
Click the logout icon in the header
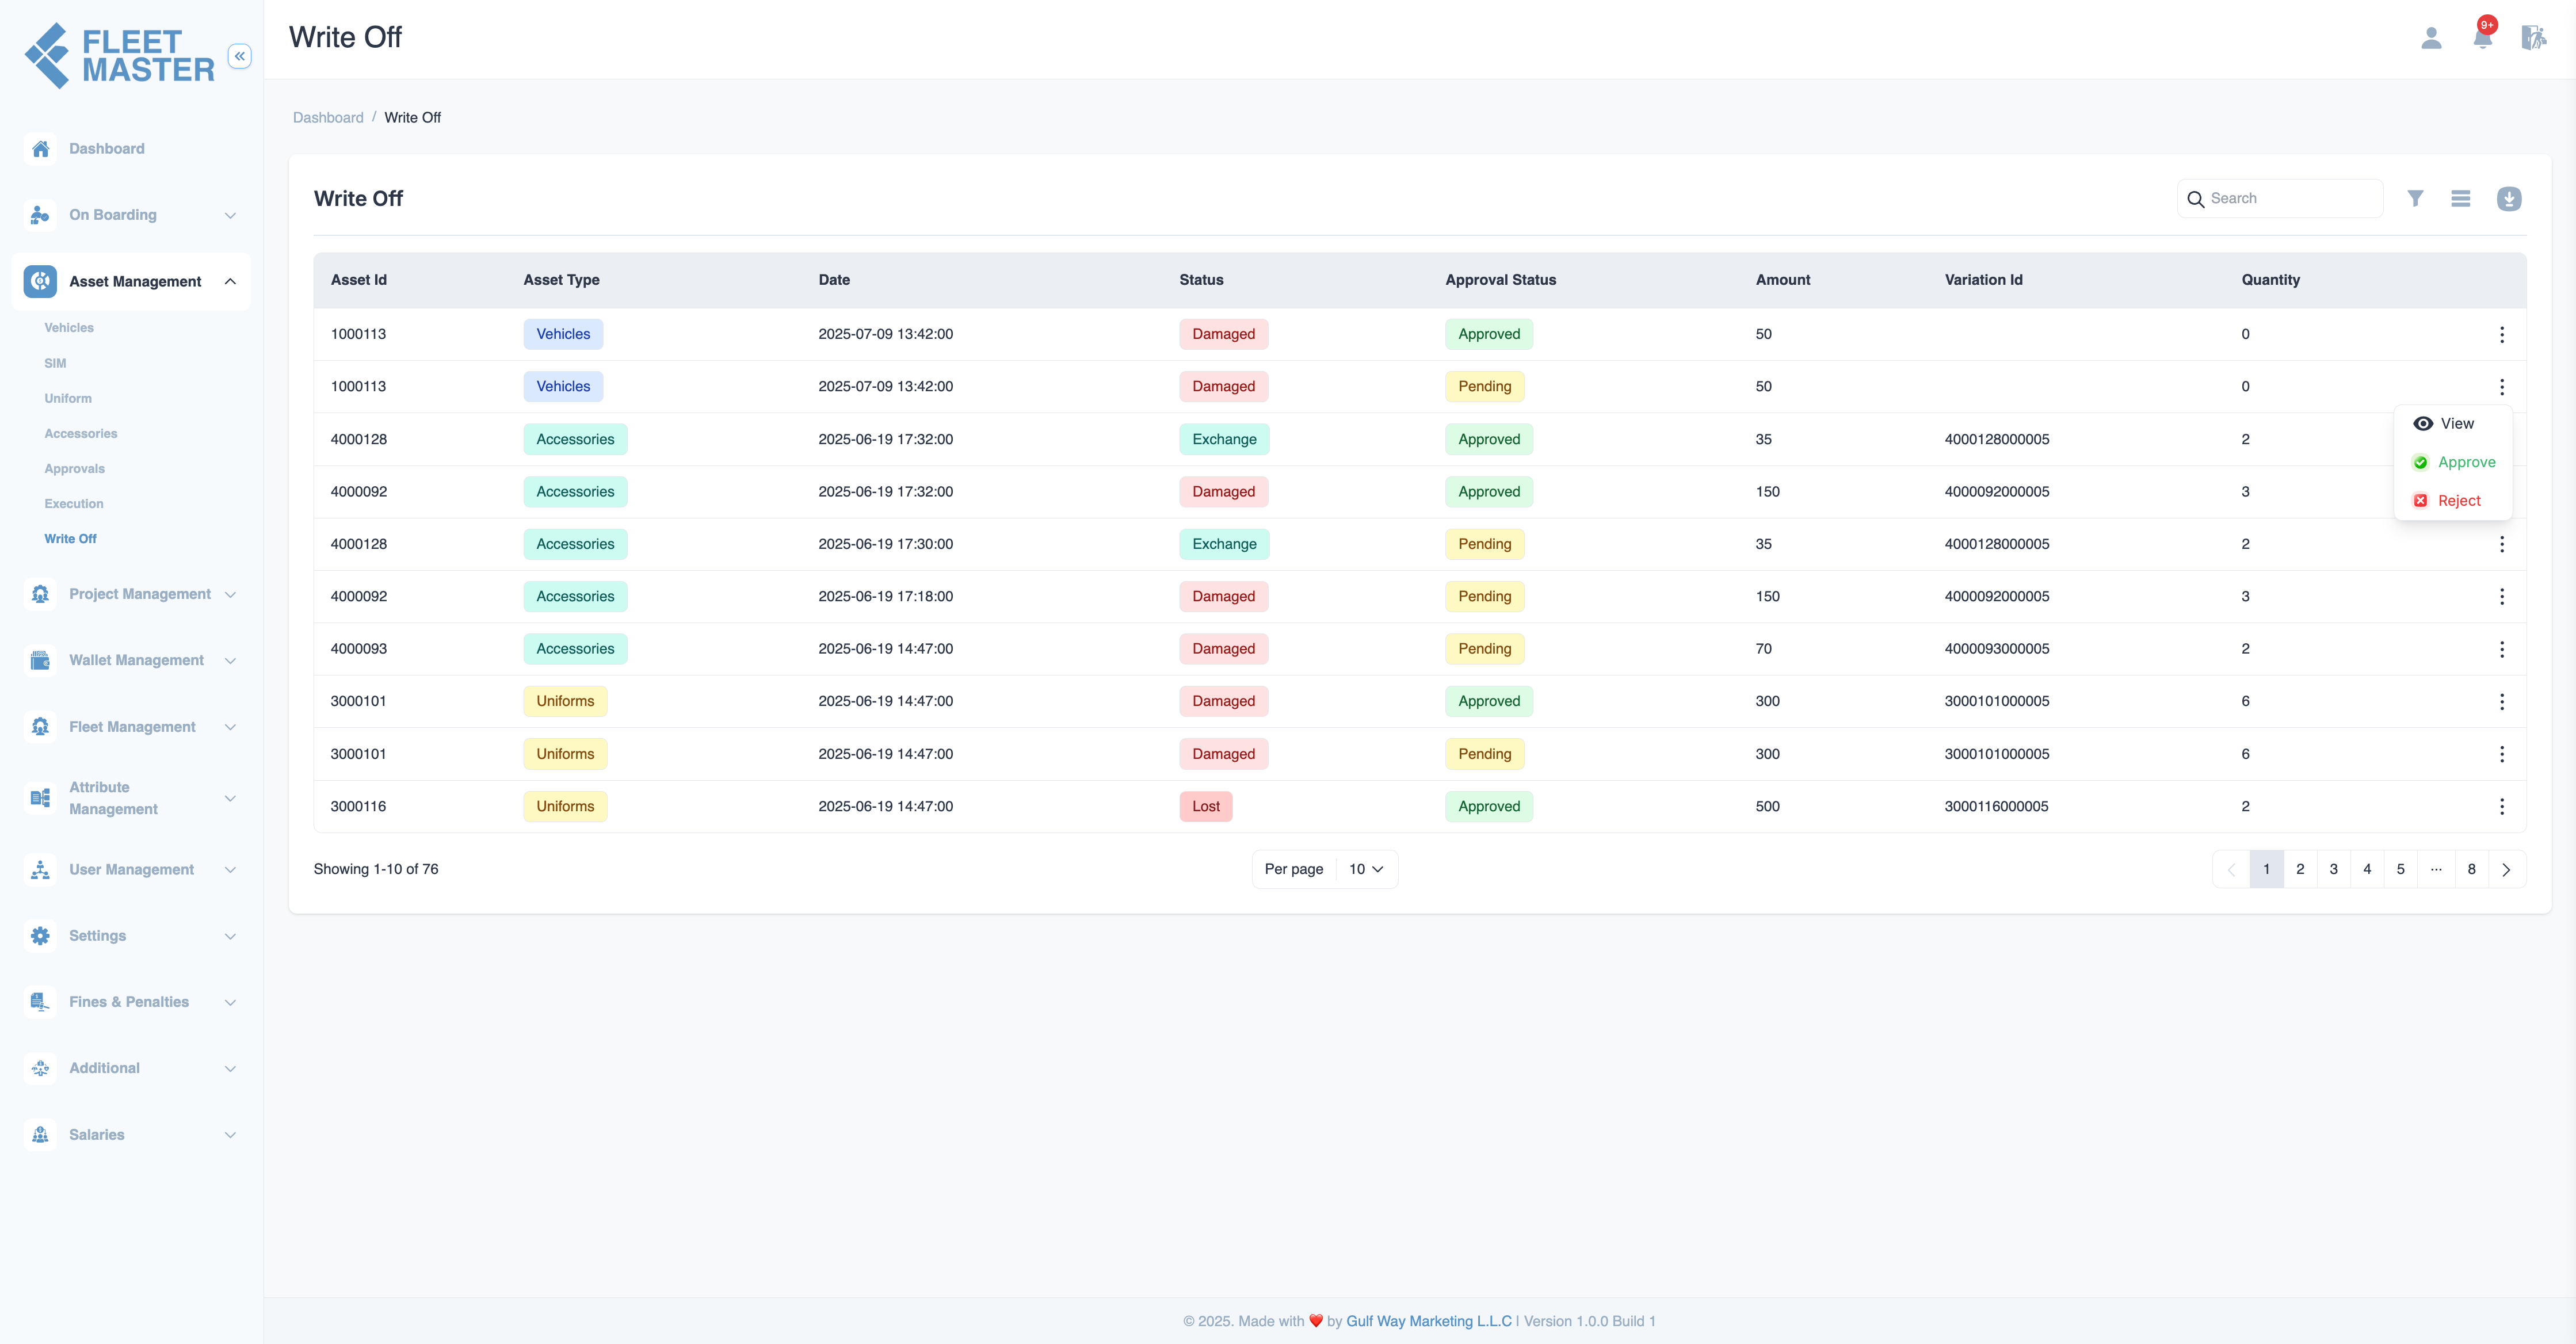2533,38
